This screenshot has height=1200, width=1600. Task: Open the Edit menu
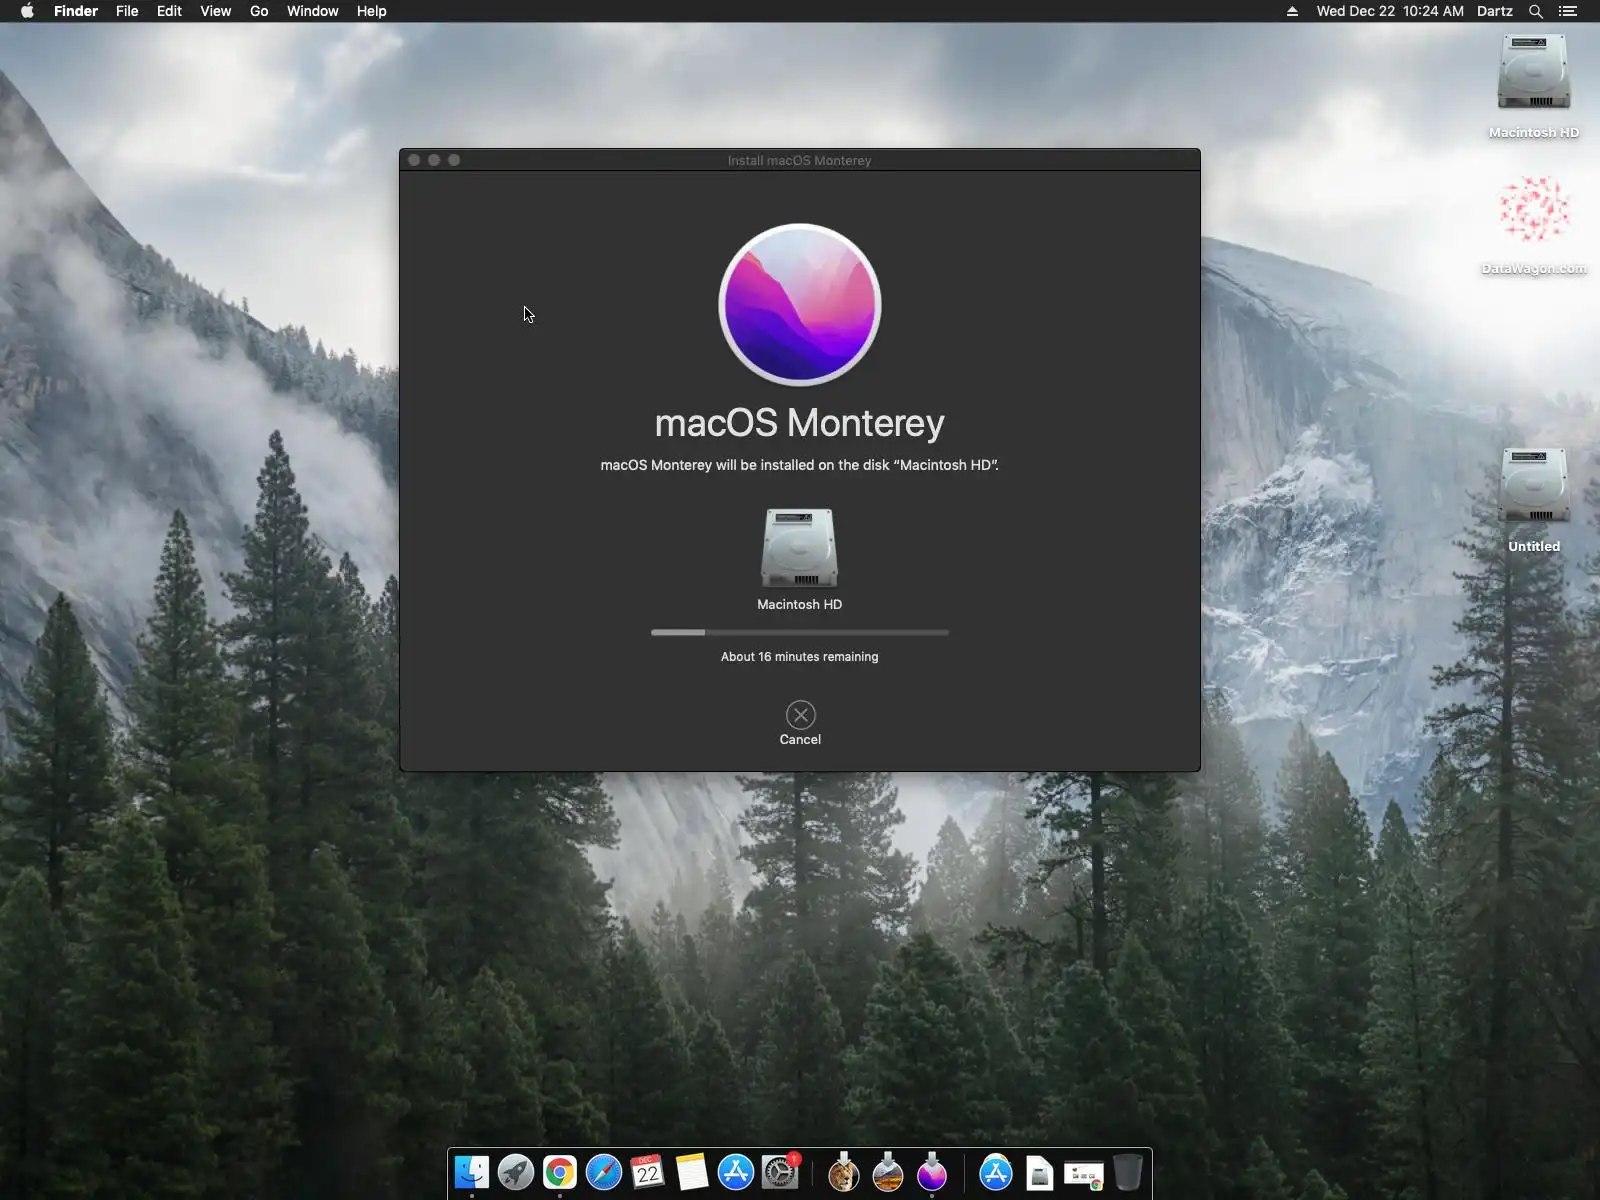point(169,11)
